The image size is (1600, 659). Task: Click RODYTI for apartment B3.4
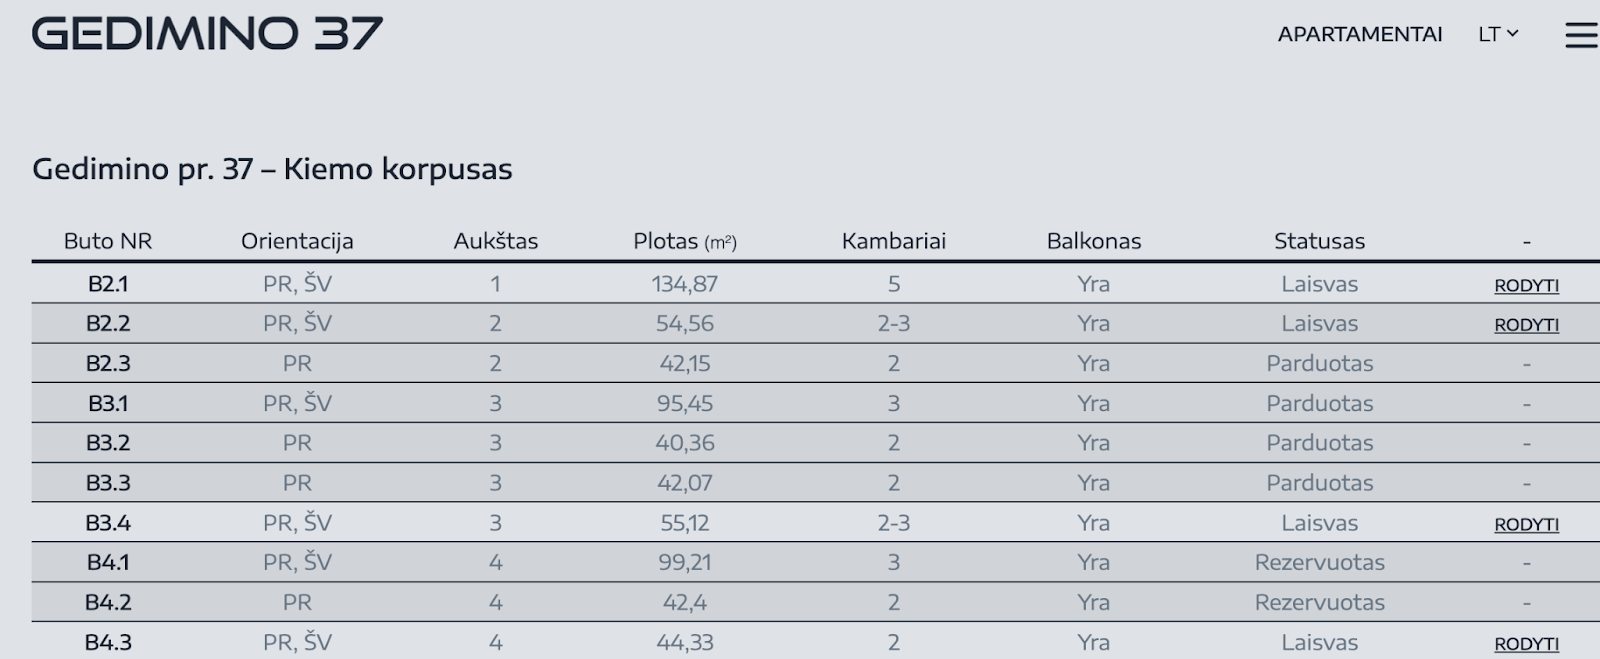1526,524
